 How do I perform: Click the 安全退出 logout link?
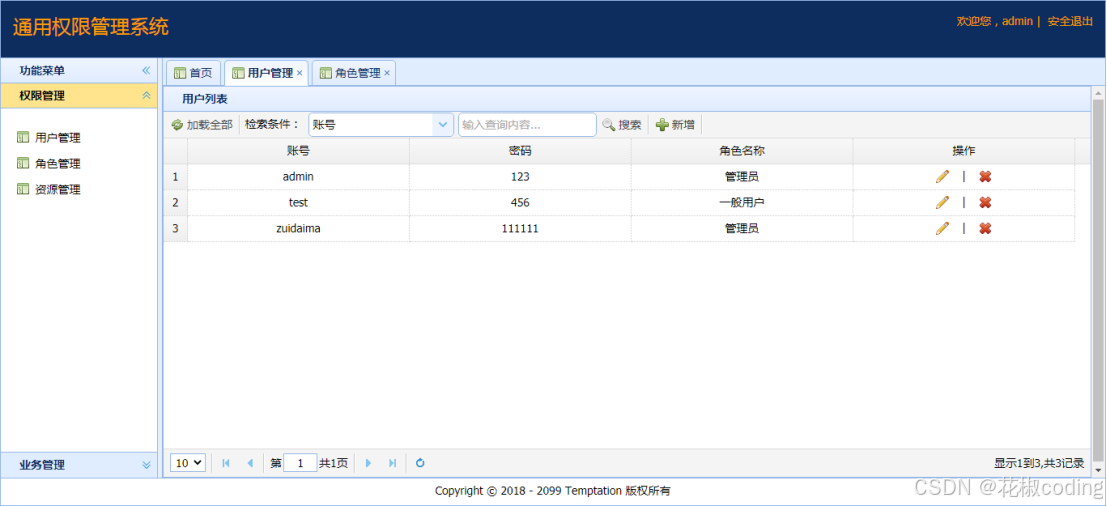point(1070,21)
